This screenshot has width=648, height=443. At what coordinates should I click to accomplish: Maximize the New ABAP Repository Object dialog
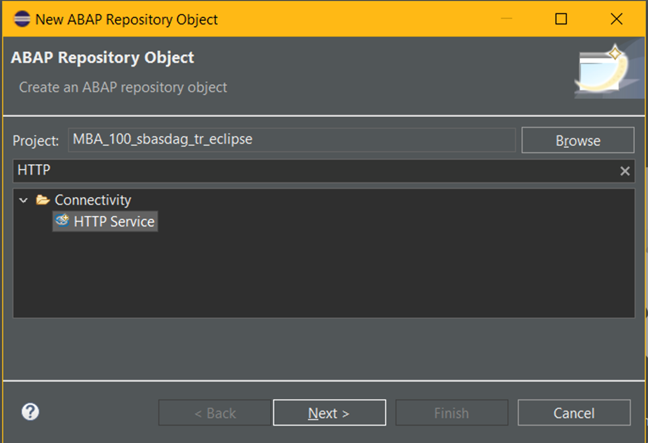561,19
